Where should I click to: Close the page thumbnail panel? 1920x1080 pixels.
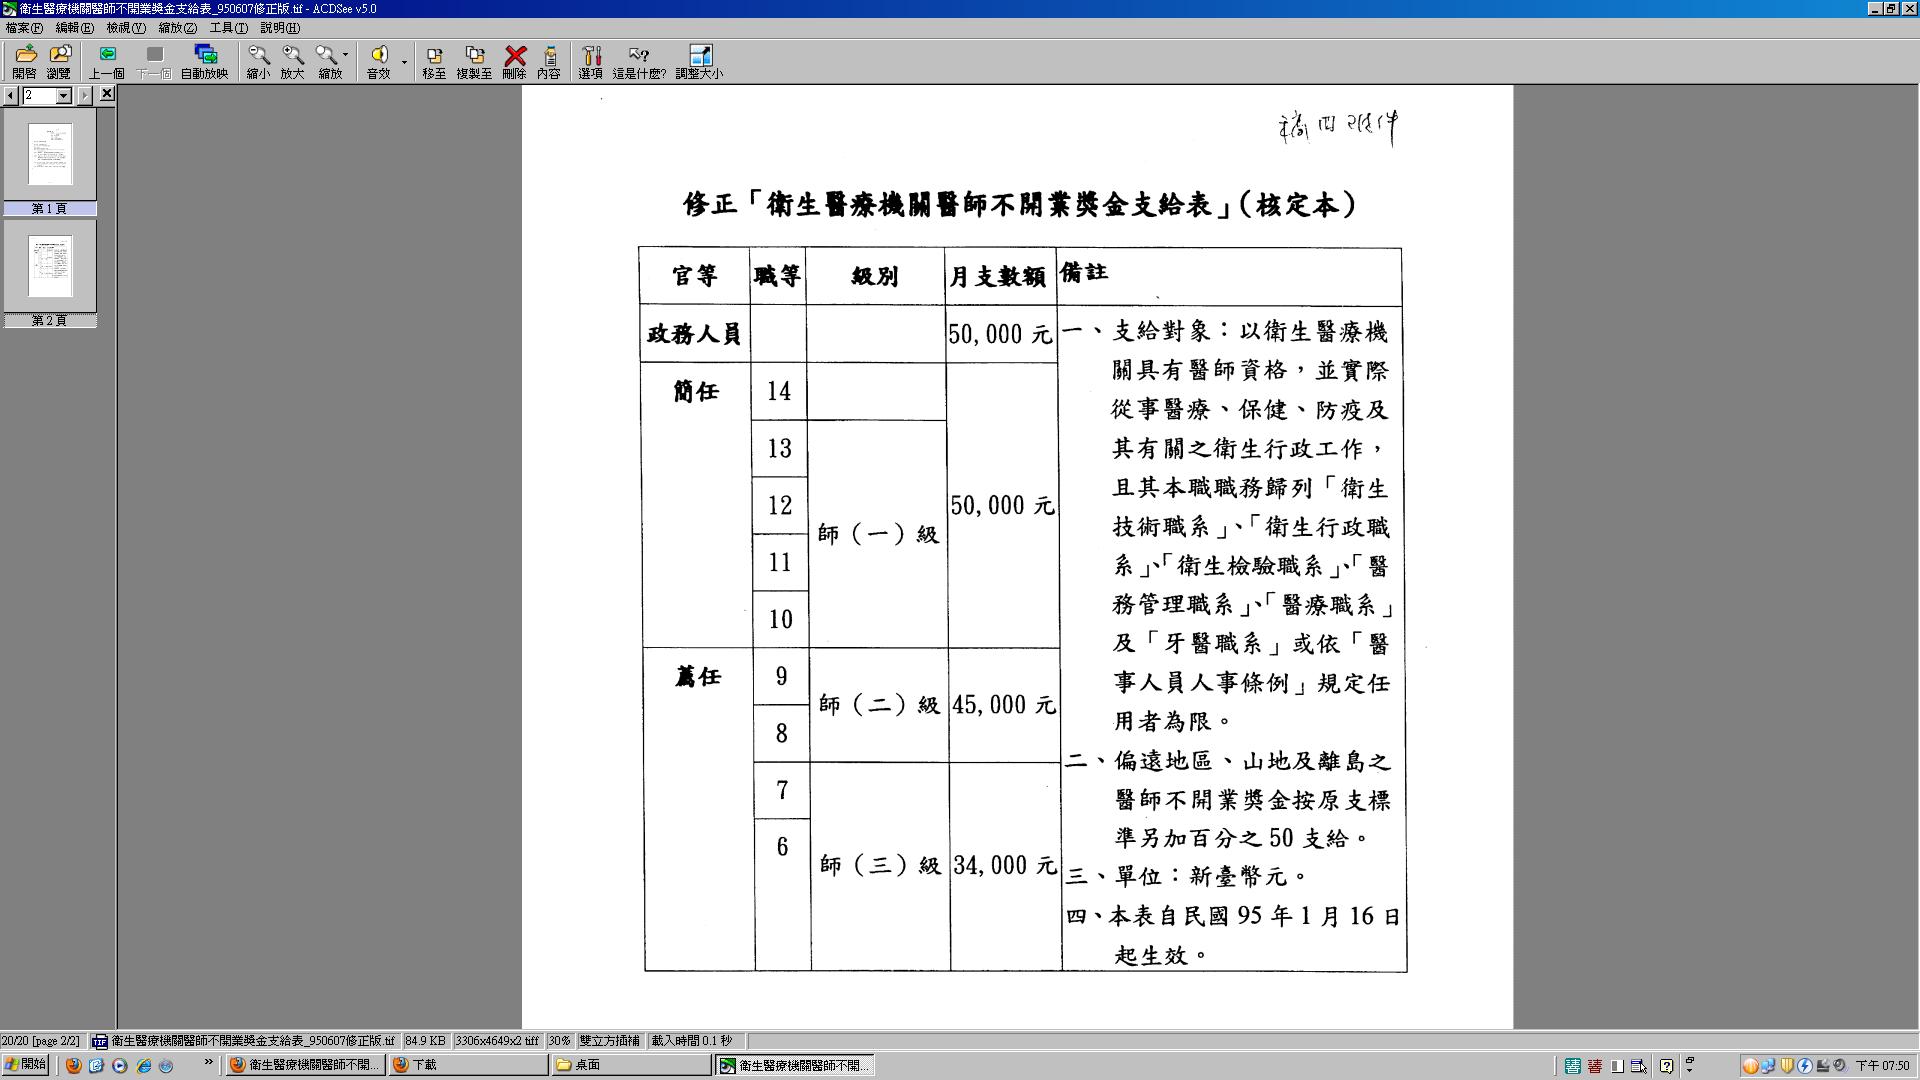[107, 94]
